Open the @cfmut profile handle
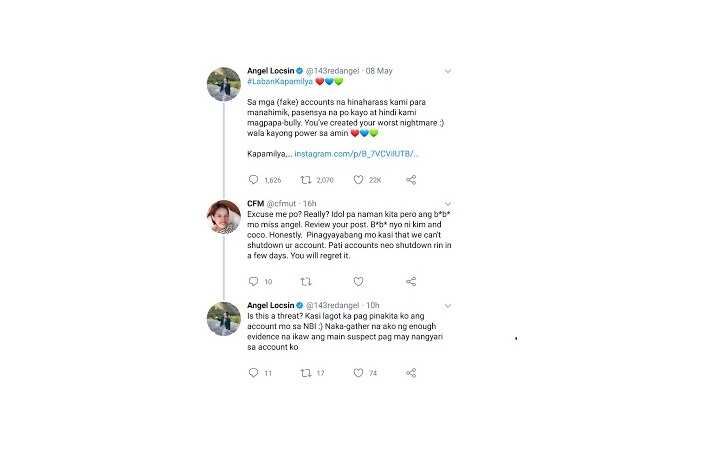 (x=281, y=204)
